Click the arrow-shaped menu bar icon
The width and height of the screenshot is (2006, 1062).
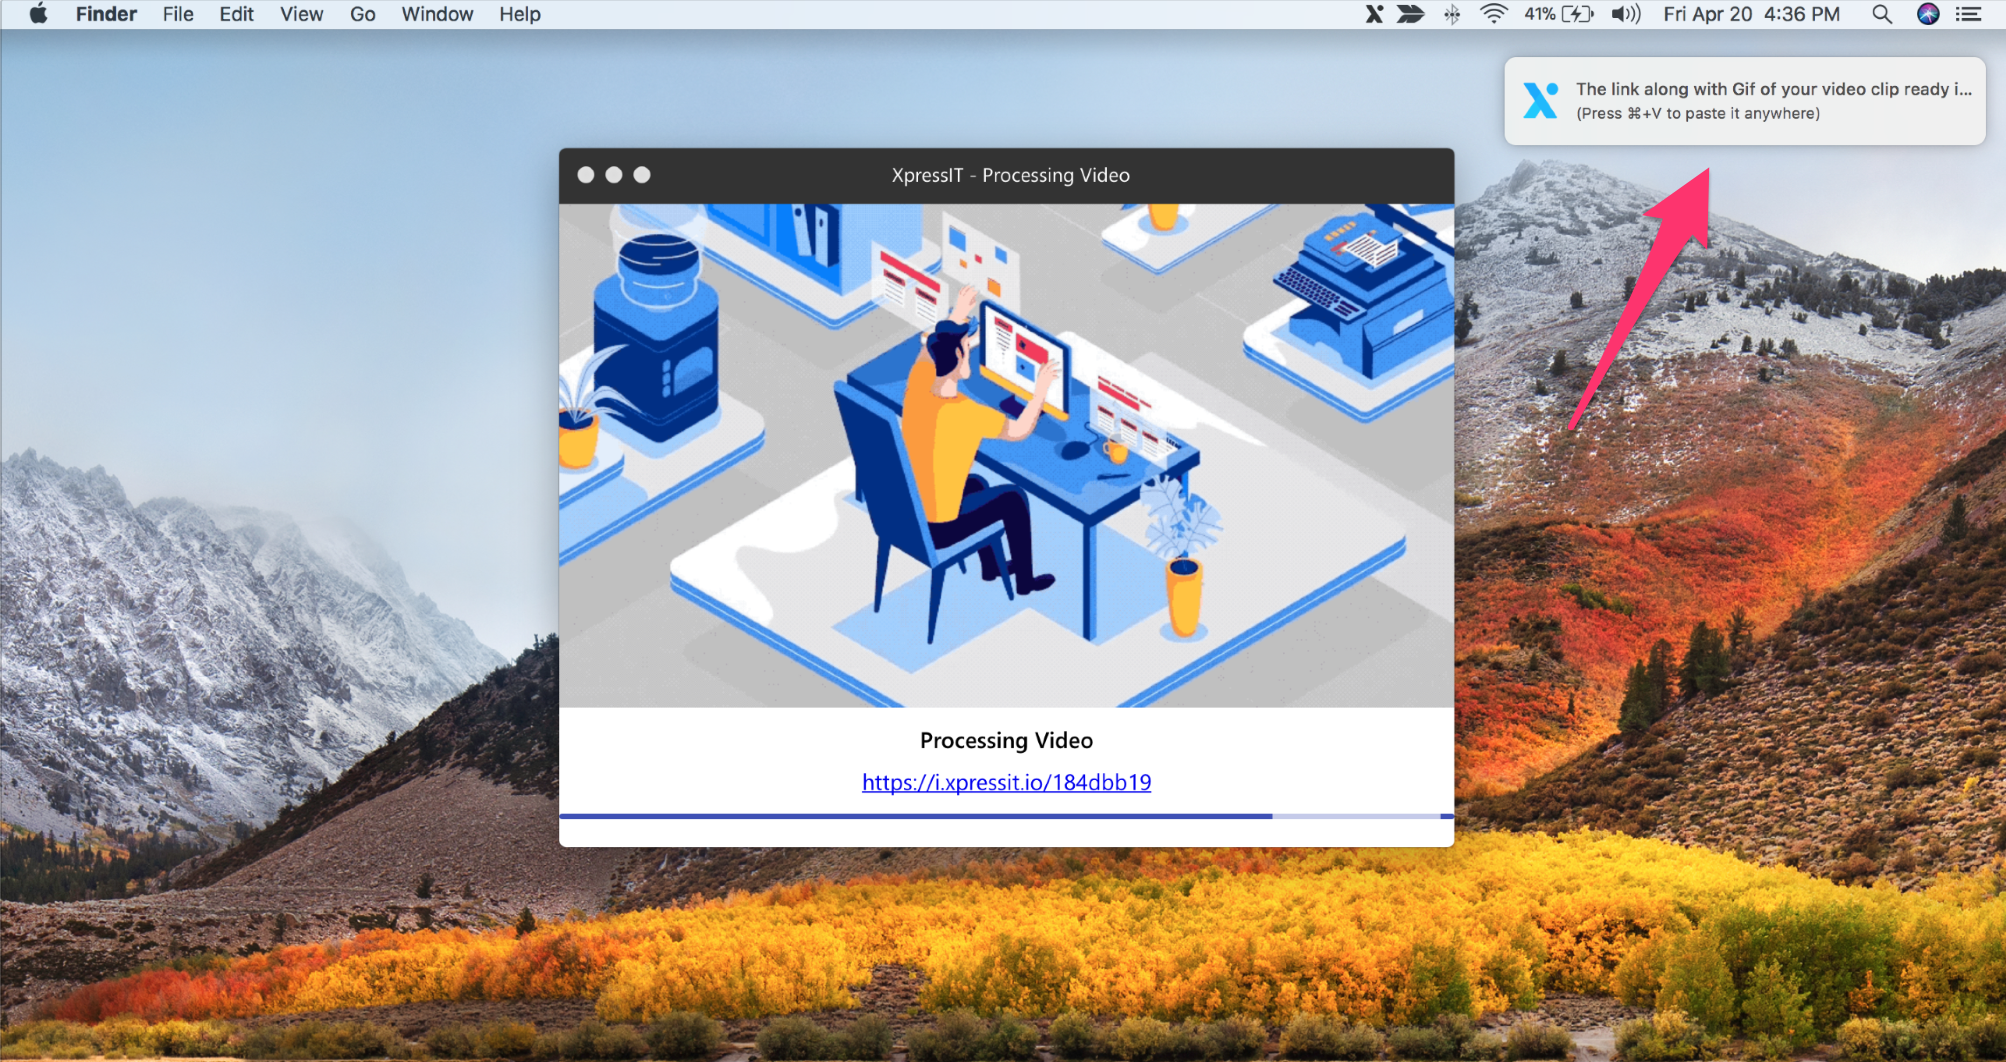pos(1411,14)
